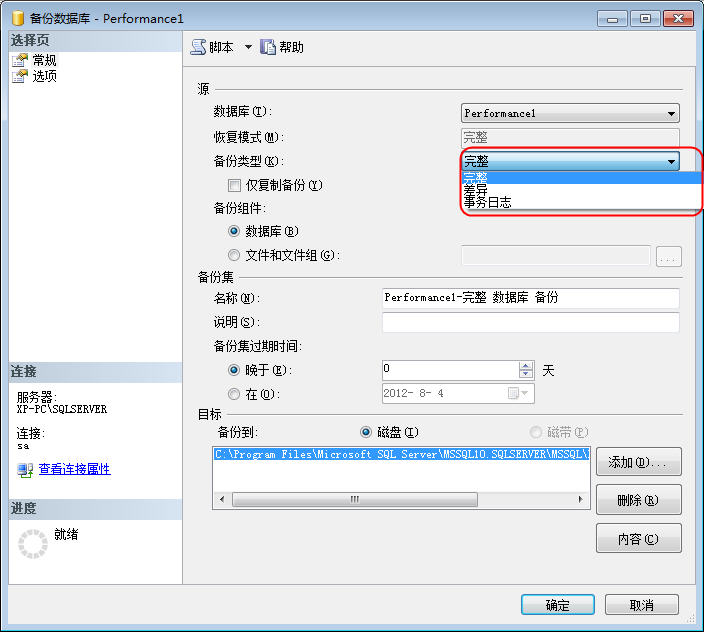Choose 完整 in the backup type list

point(581,177)
